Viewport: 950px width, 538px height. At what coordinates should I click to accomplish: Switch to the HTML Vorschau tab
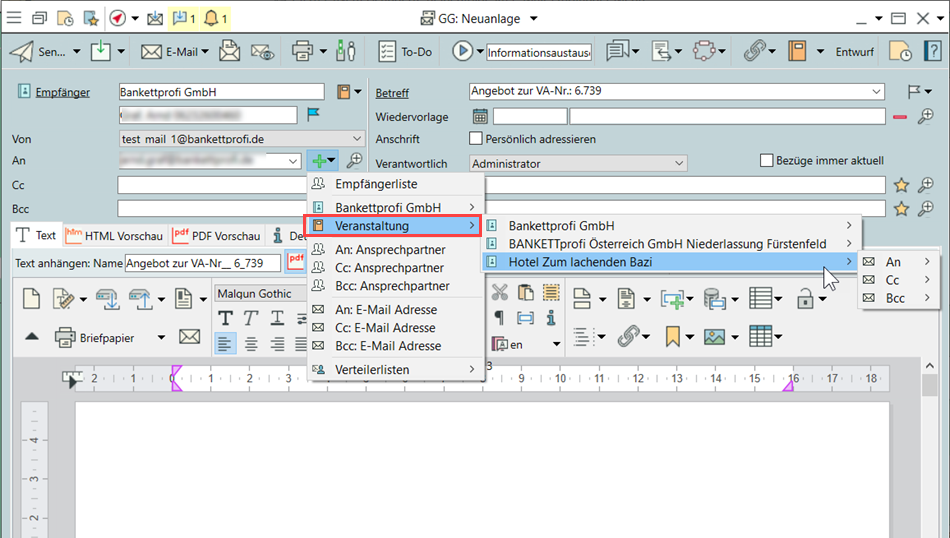tap(113, 236)
